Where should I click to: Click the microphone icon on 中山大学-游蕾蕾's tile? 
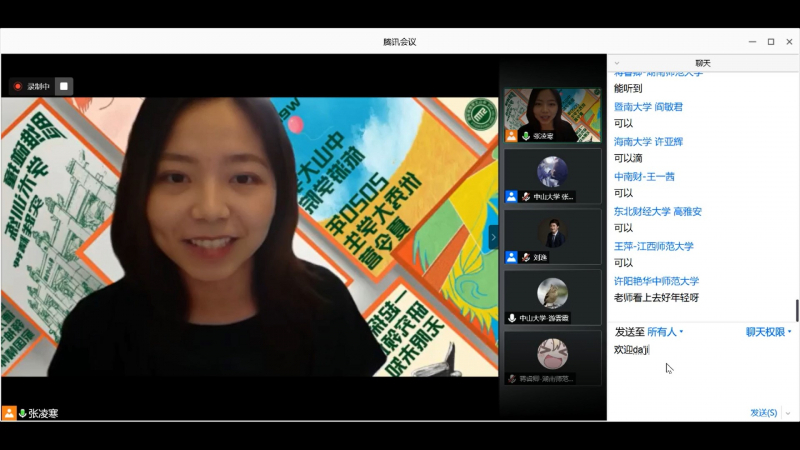tap(512, 318)
